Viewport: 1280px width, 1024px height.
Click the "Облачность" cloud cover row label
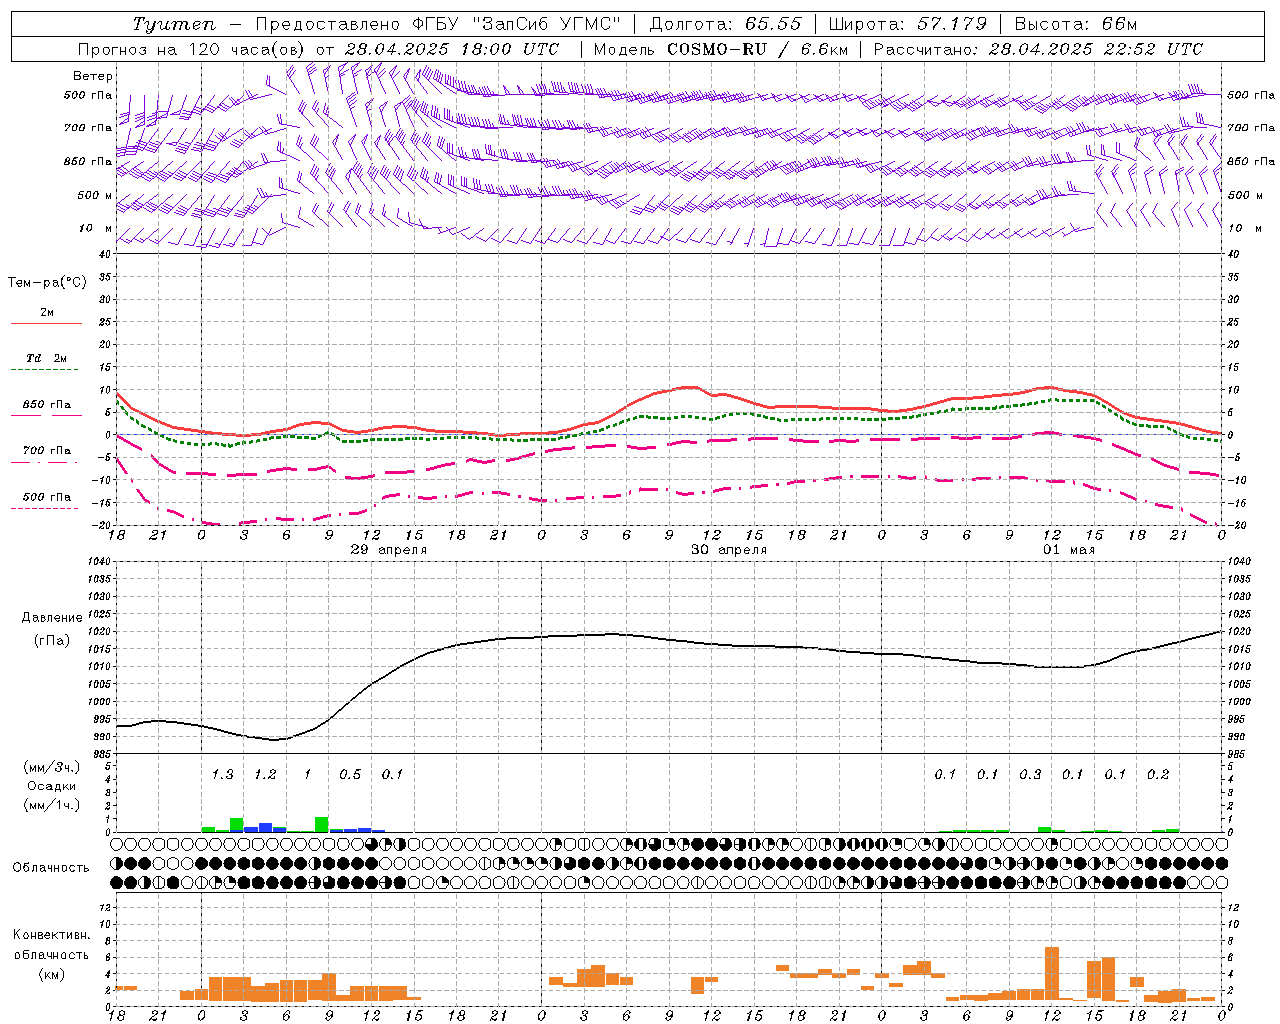[x=51, y=868]
